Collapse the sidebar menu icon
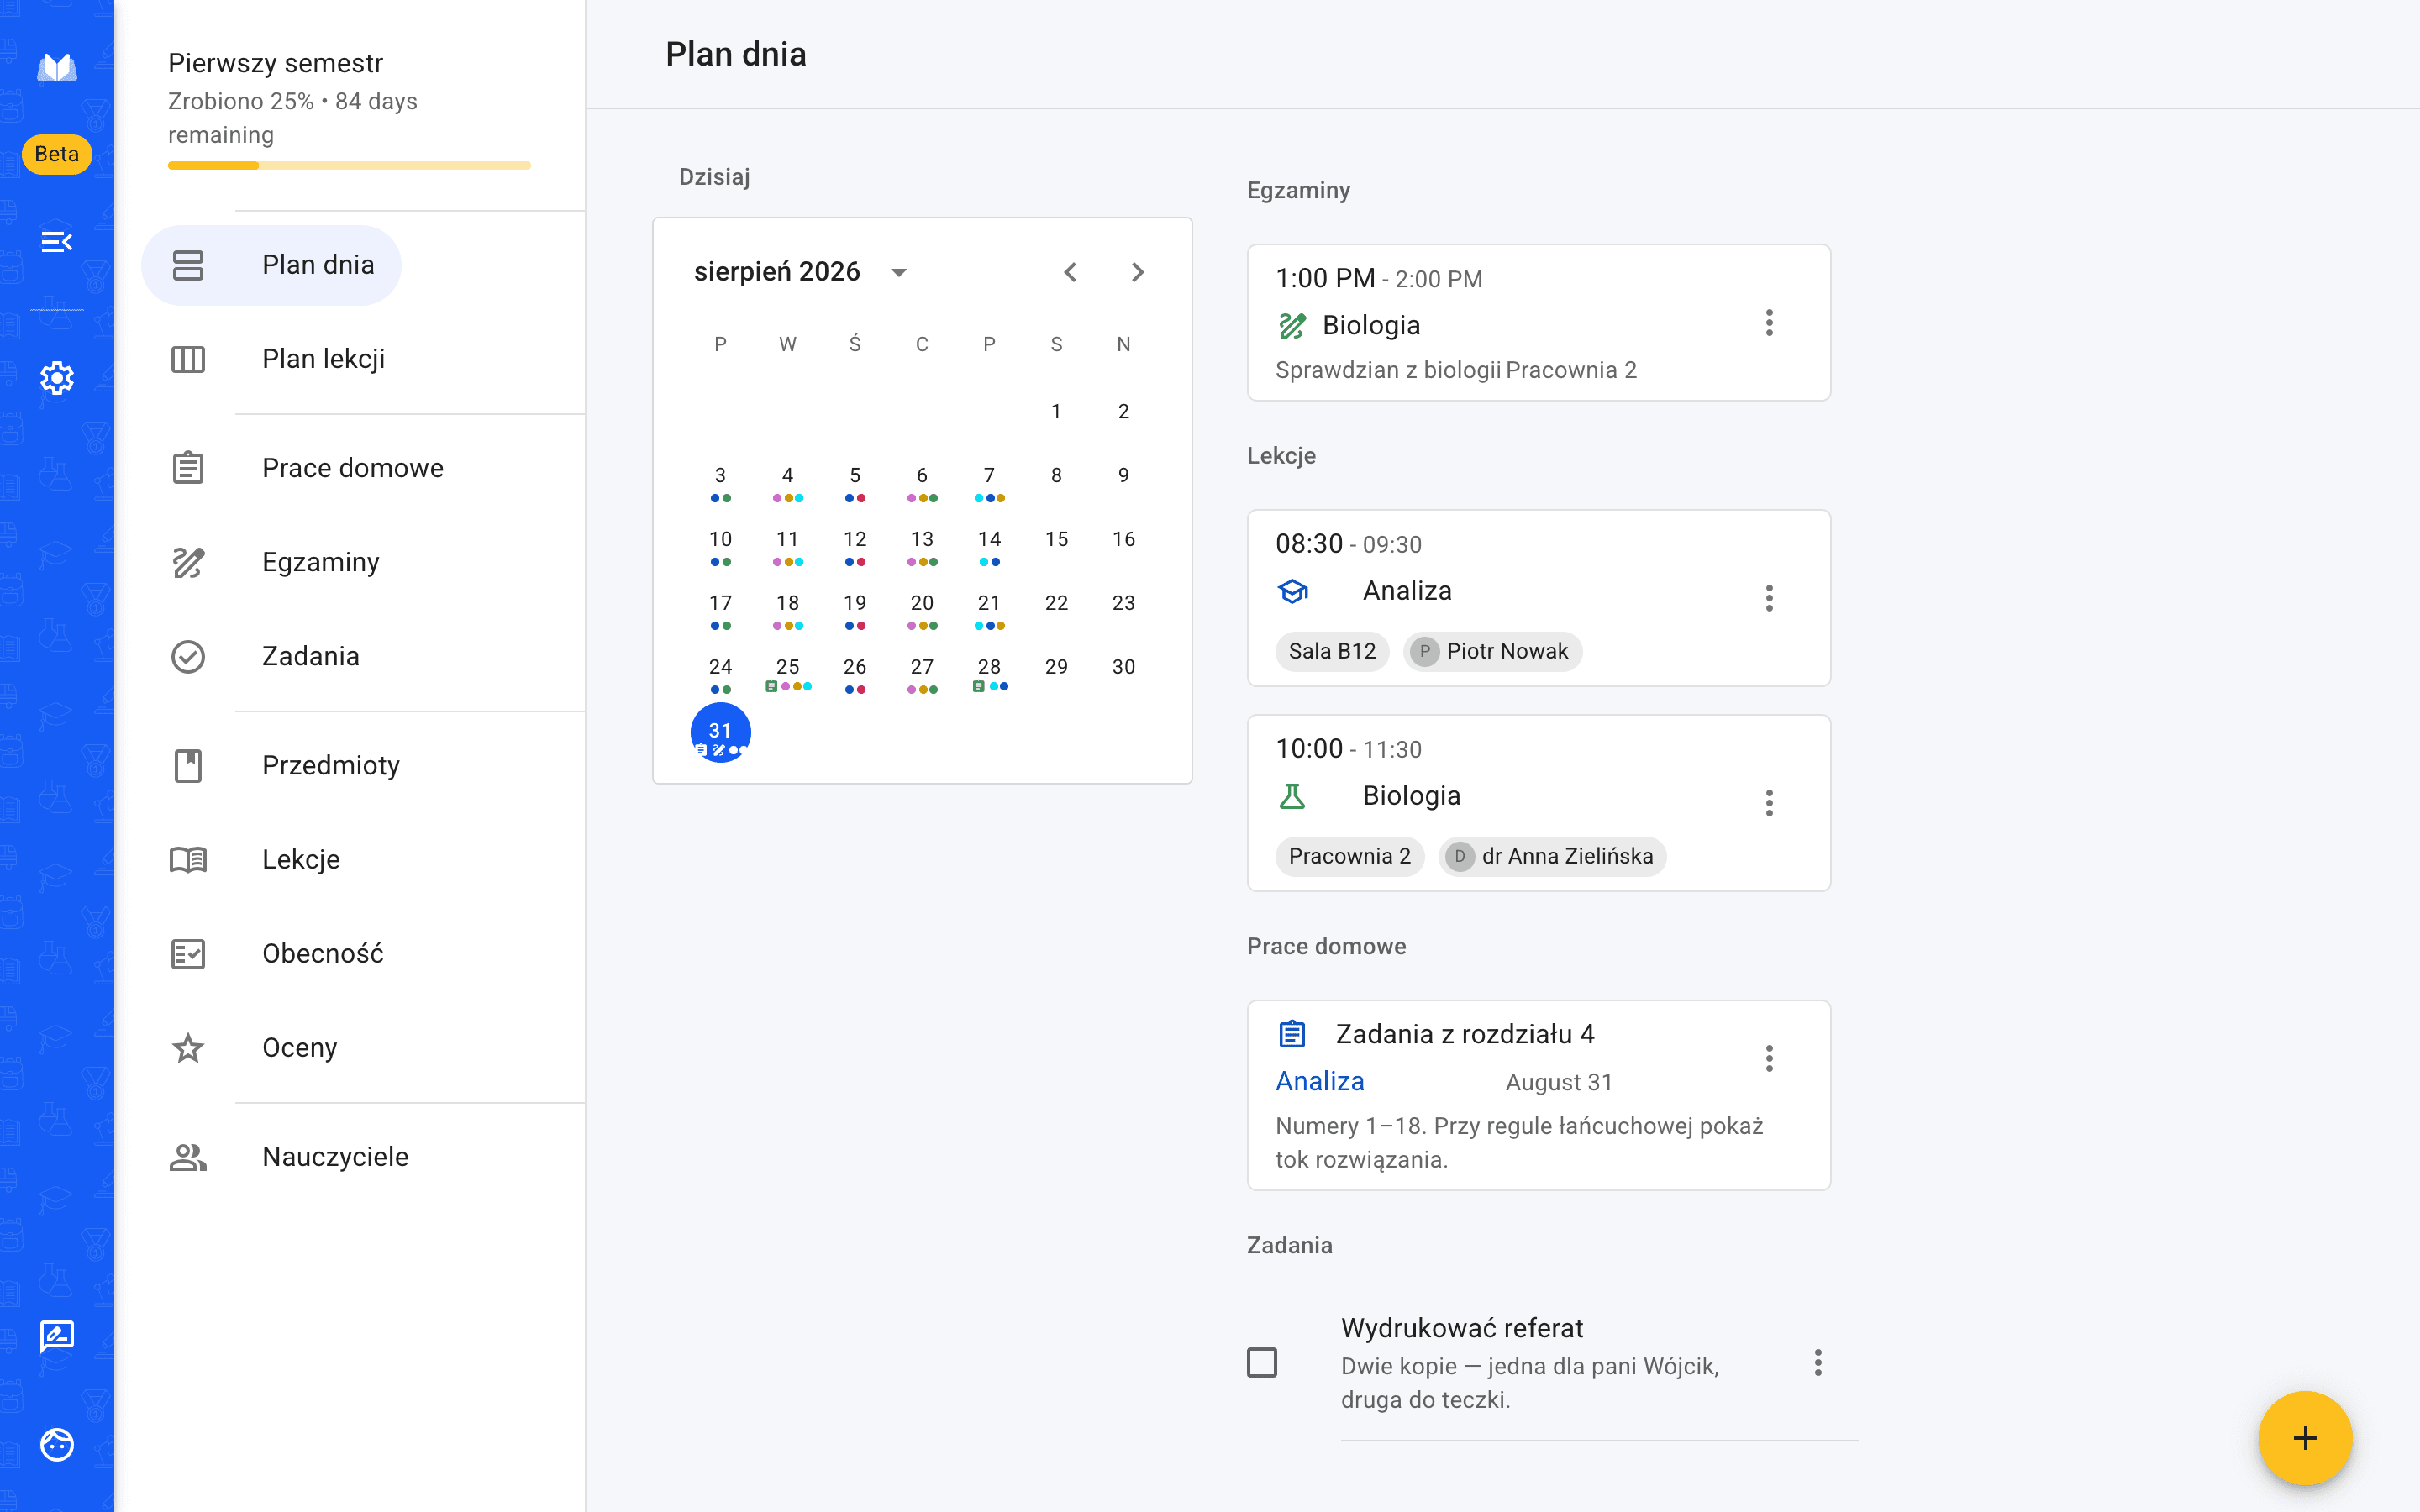Screen dimensions: 2420x1512 [57, 241]
